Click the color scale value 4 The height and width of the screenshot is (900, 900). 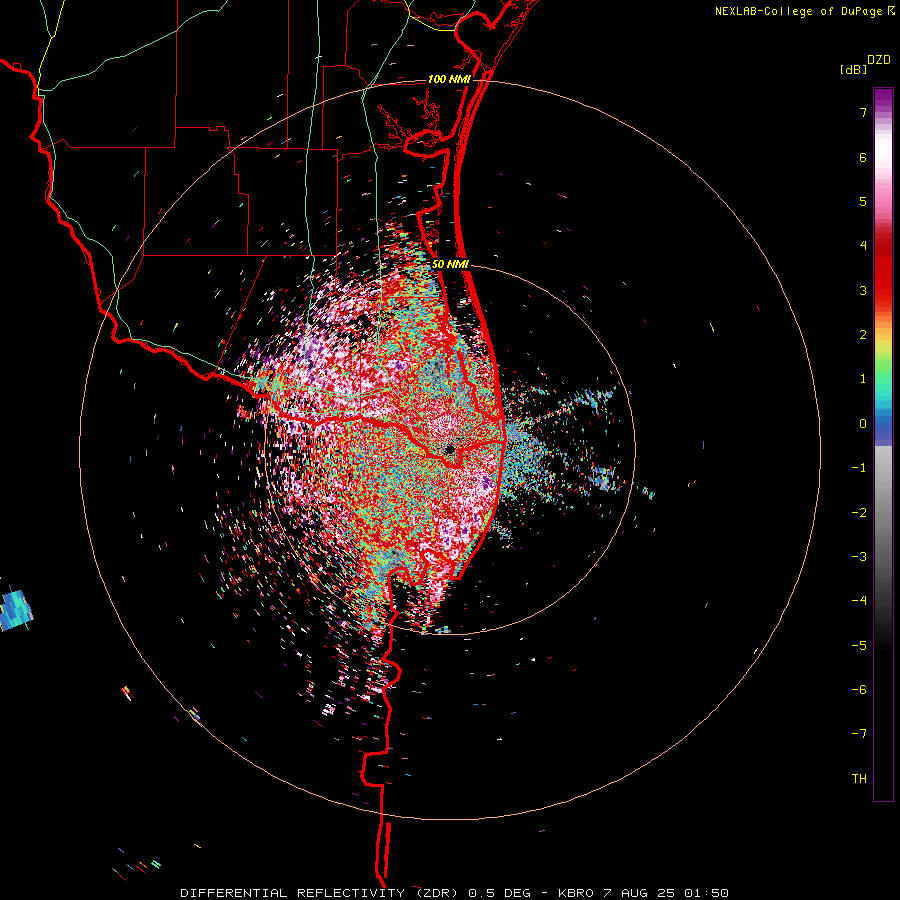point(863,246)
